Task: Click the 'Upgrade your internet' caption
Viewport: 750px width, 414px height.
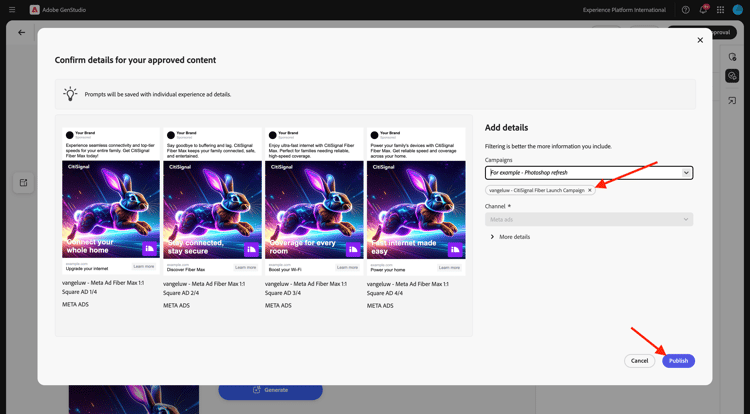Action: (x=88, y=269)
